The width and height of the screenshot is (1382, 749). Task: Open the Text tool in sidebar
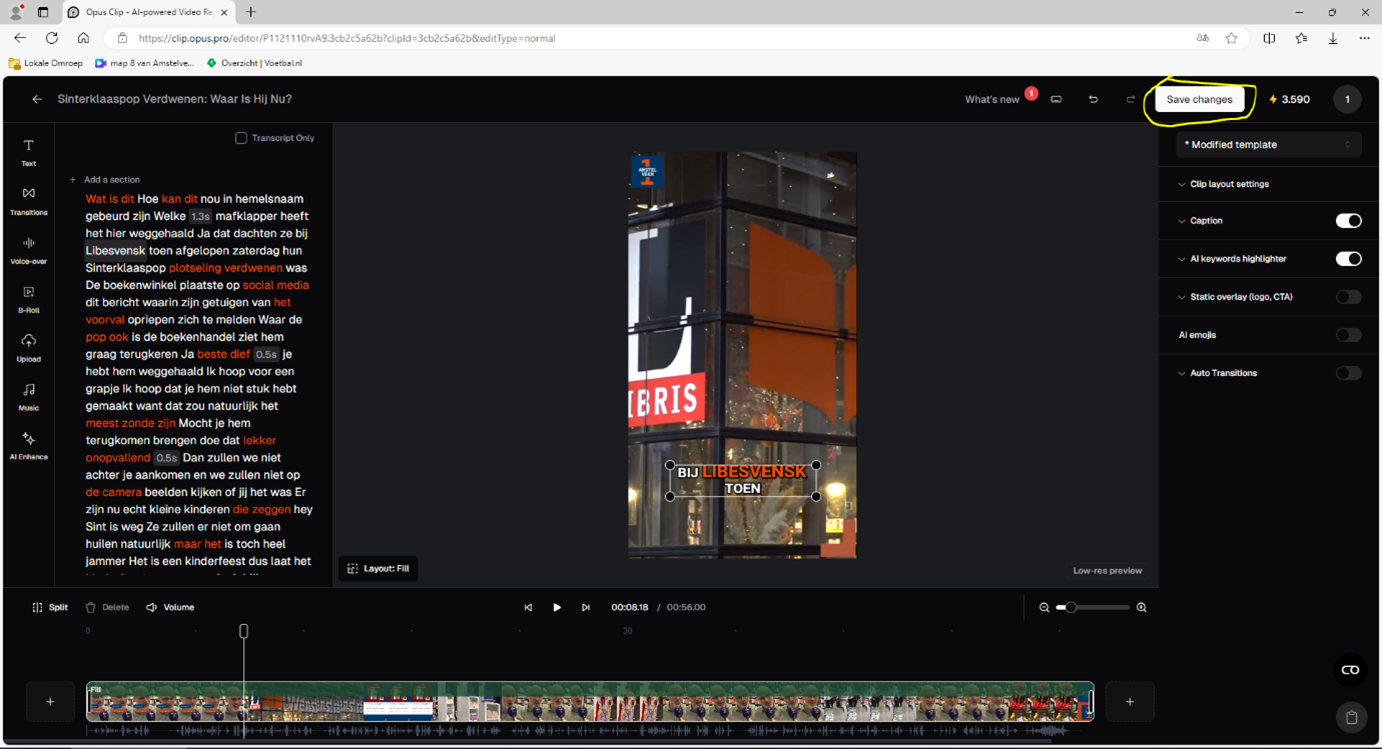pyautogui.click(x=28, y=152)
